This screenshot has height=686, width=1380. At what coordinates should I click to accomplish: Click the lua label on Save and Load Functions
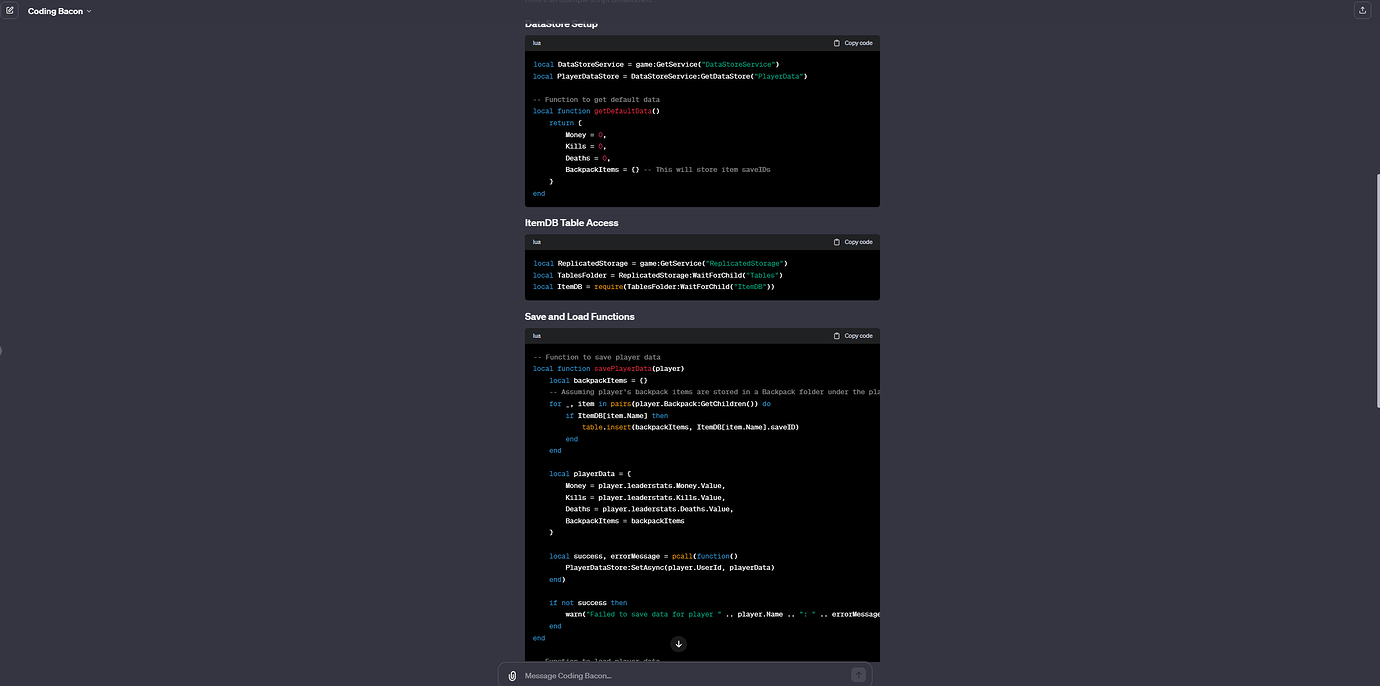pyautogui.click(x=536, y=336)
